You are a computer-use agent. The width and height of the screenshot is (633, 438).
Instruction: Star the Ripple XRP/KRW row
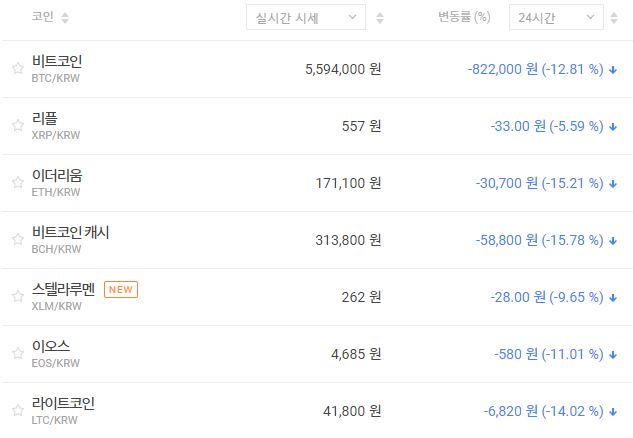pyautogui.click(x=17, y=126)
